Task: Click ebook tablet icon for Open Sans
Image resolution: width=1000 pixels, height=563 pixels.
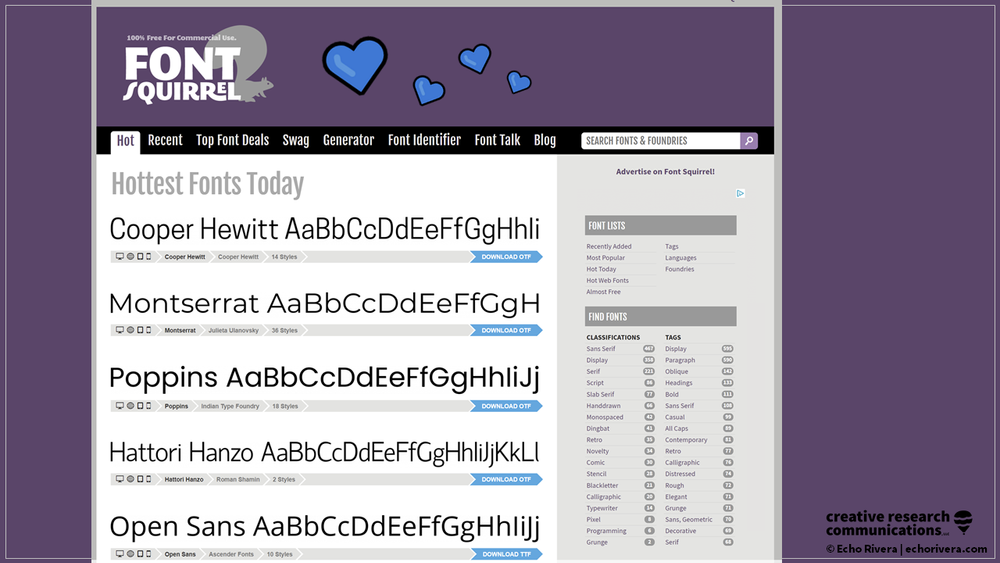Action: point(140,553)
